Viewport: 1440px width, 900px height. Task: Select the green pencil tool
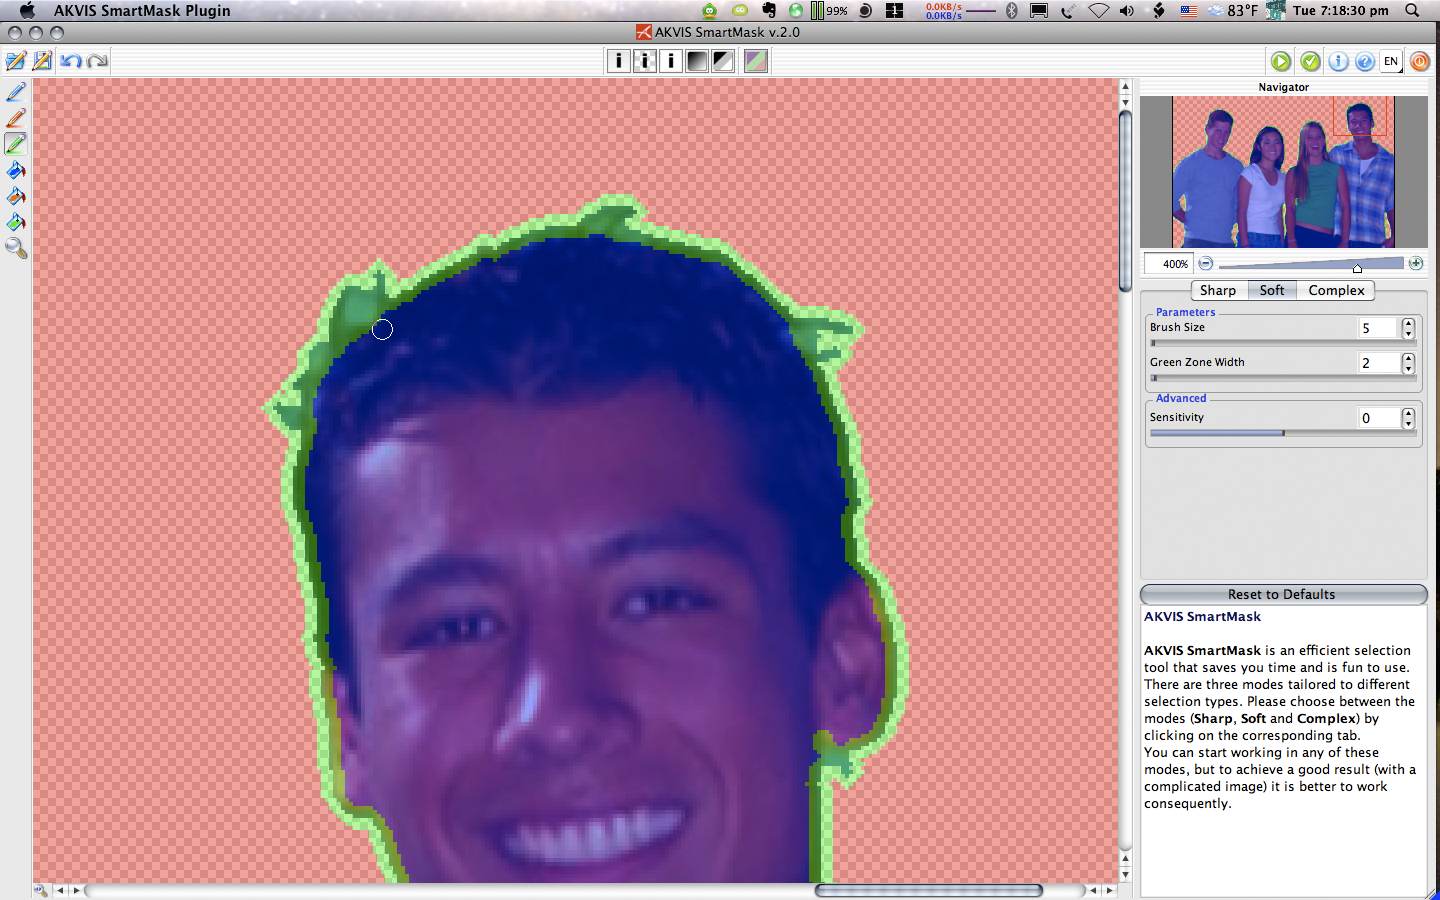coord(16,144)
